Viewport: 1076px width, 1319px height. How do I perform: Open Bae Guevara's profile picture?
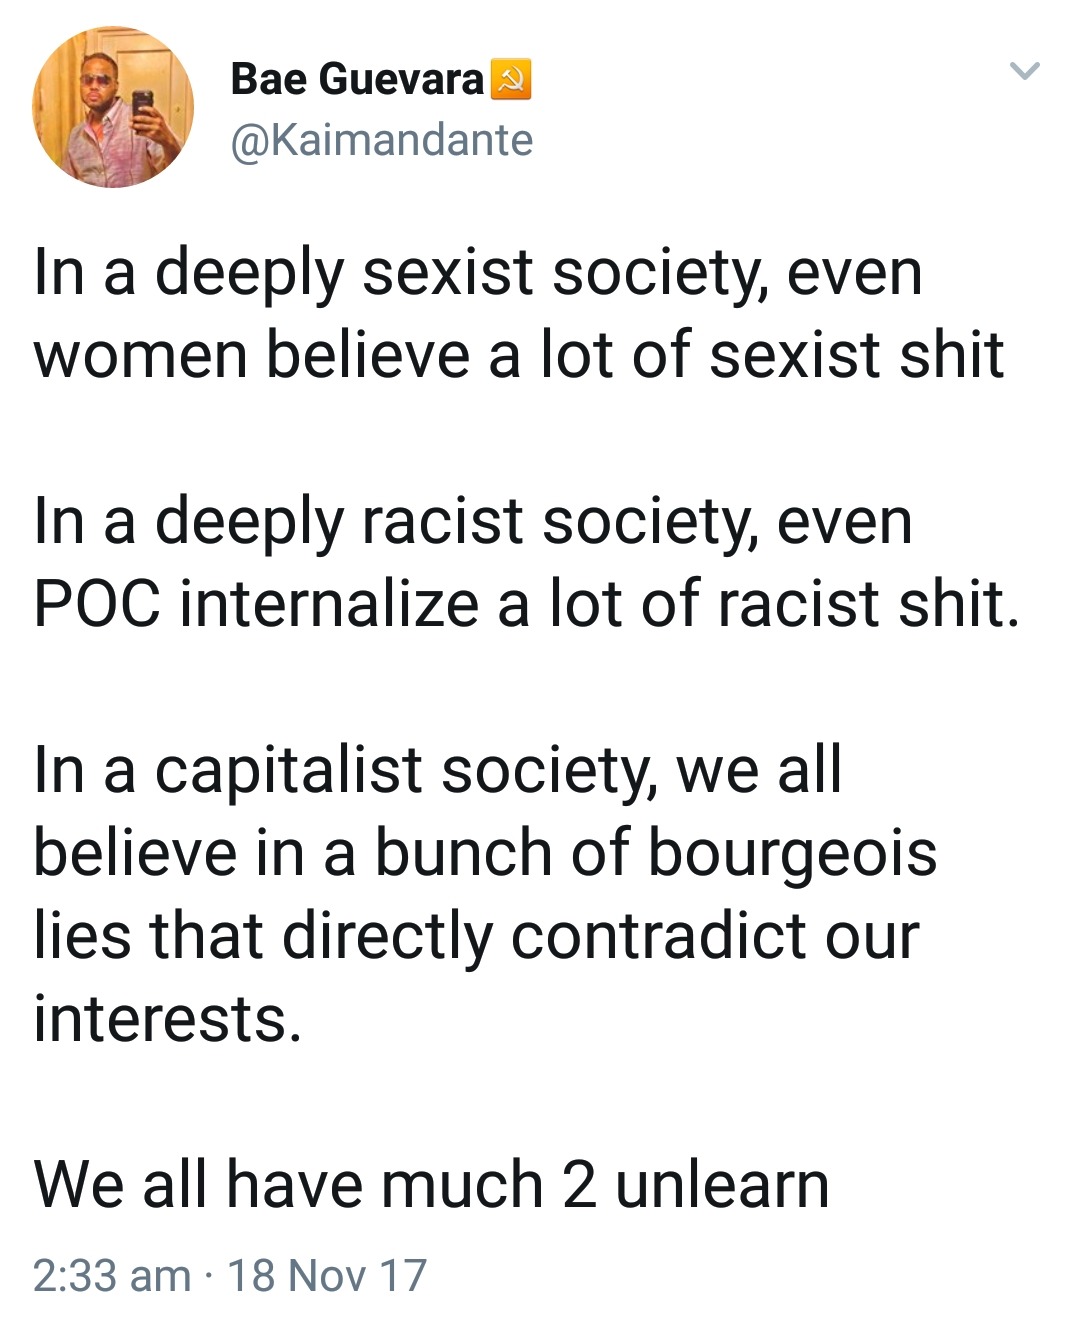(113, 107)
